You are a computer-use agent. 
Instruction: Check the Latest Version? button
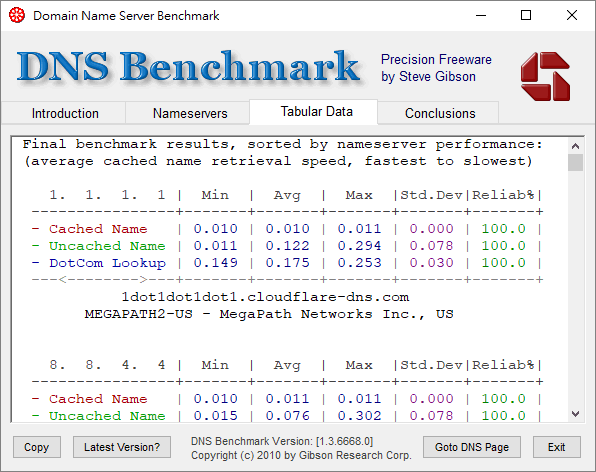tap(122, 447)
